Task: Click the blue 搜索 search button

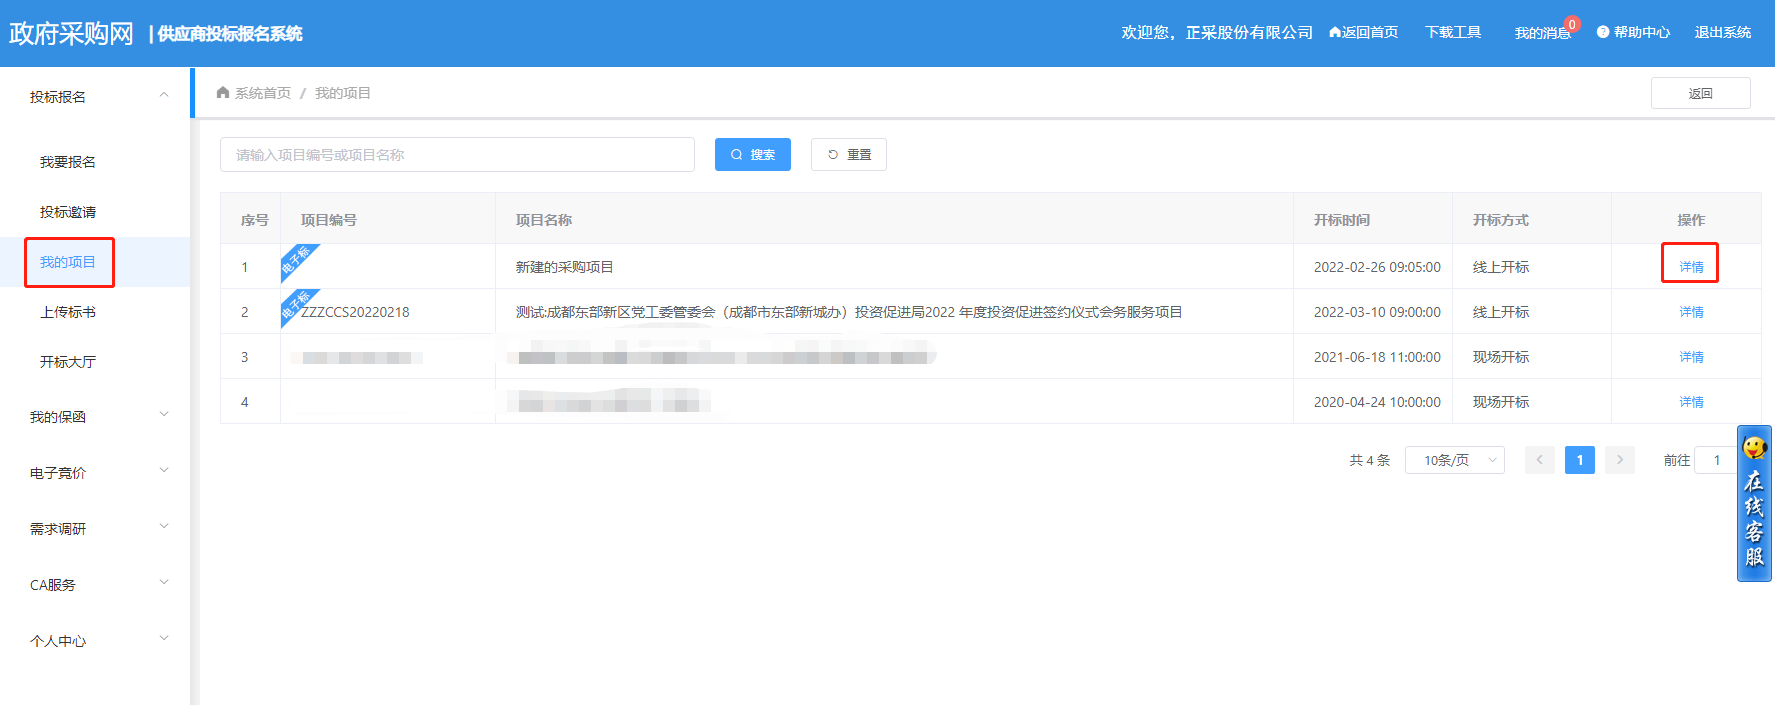Action: (752, 155)
